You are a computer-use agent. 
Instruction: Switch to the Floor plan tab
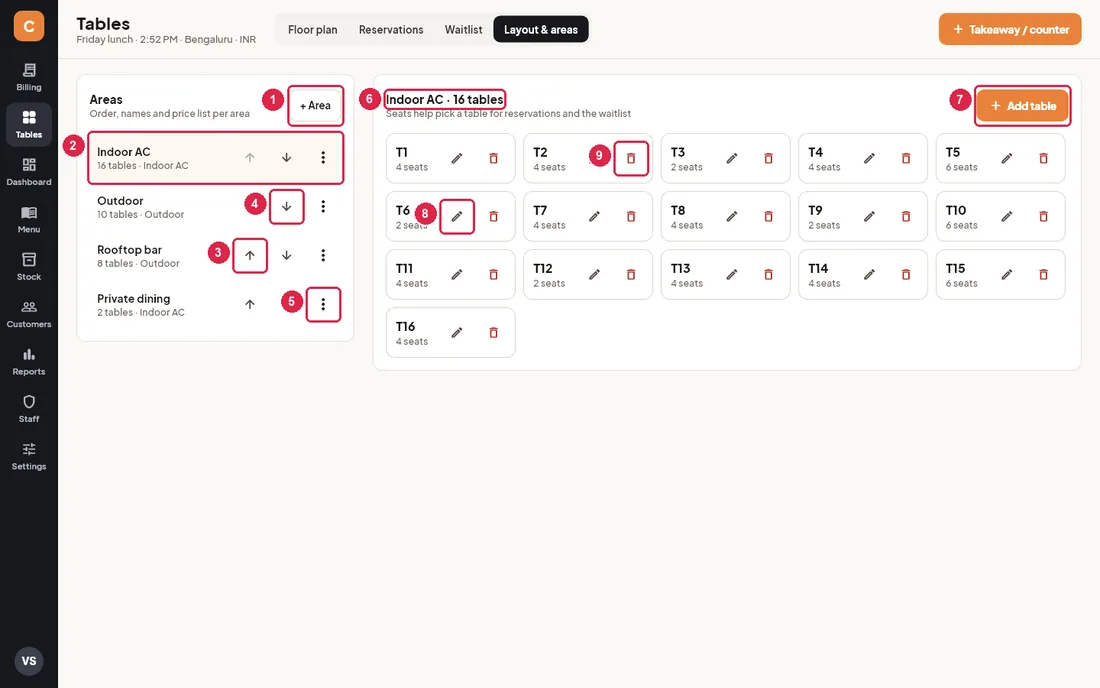(x=312, y=29)
